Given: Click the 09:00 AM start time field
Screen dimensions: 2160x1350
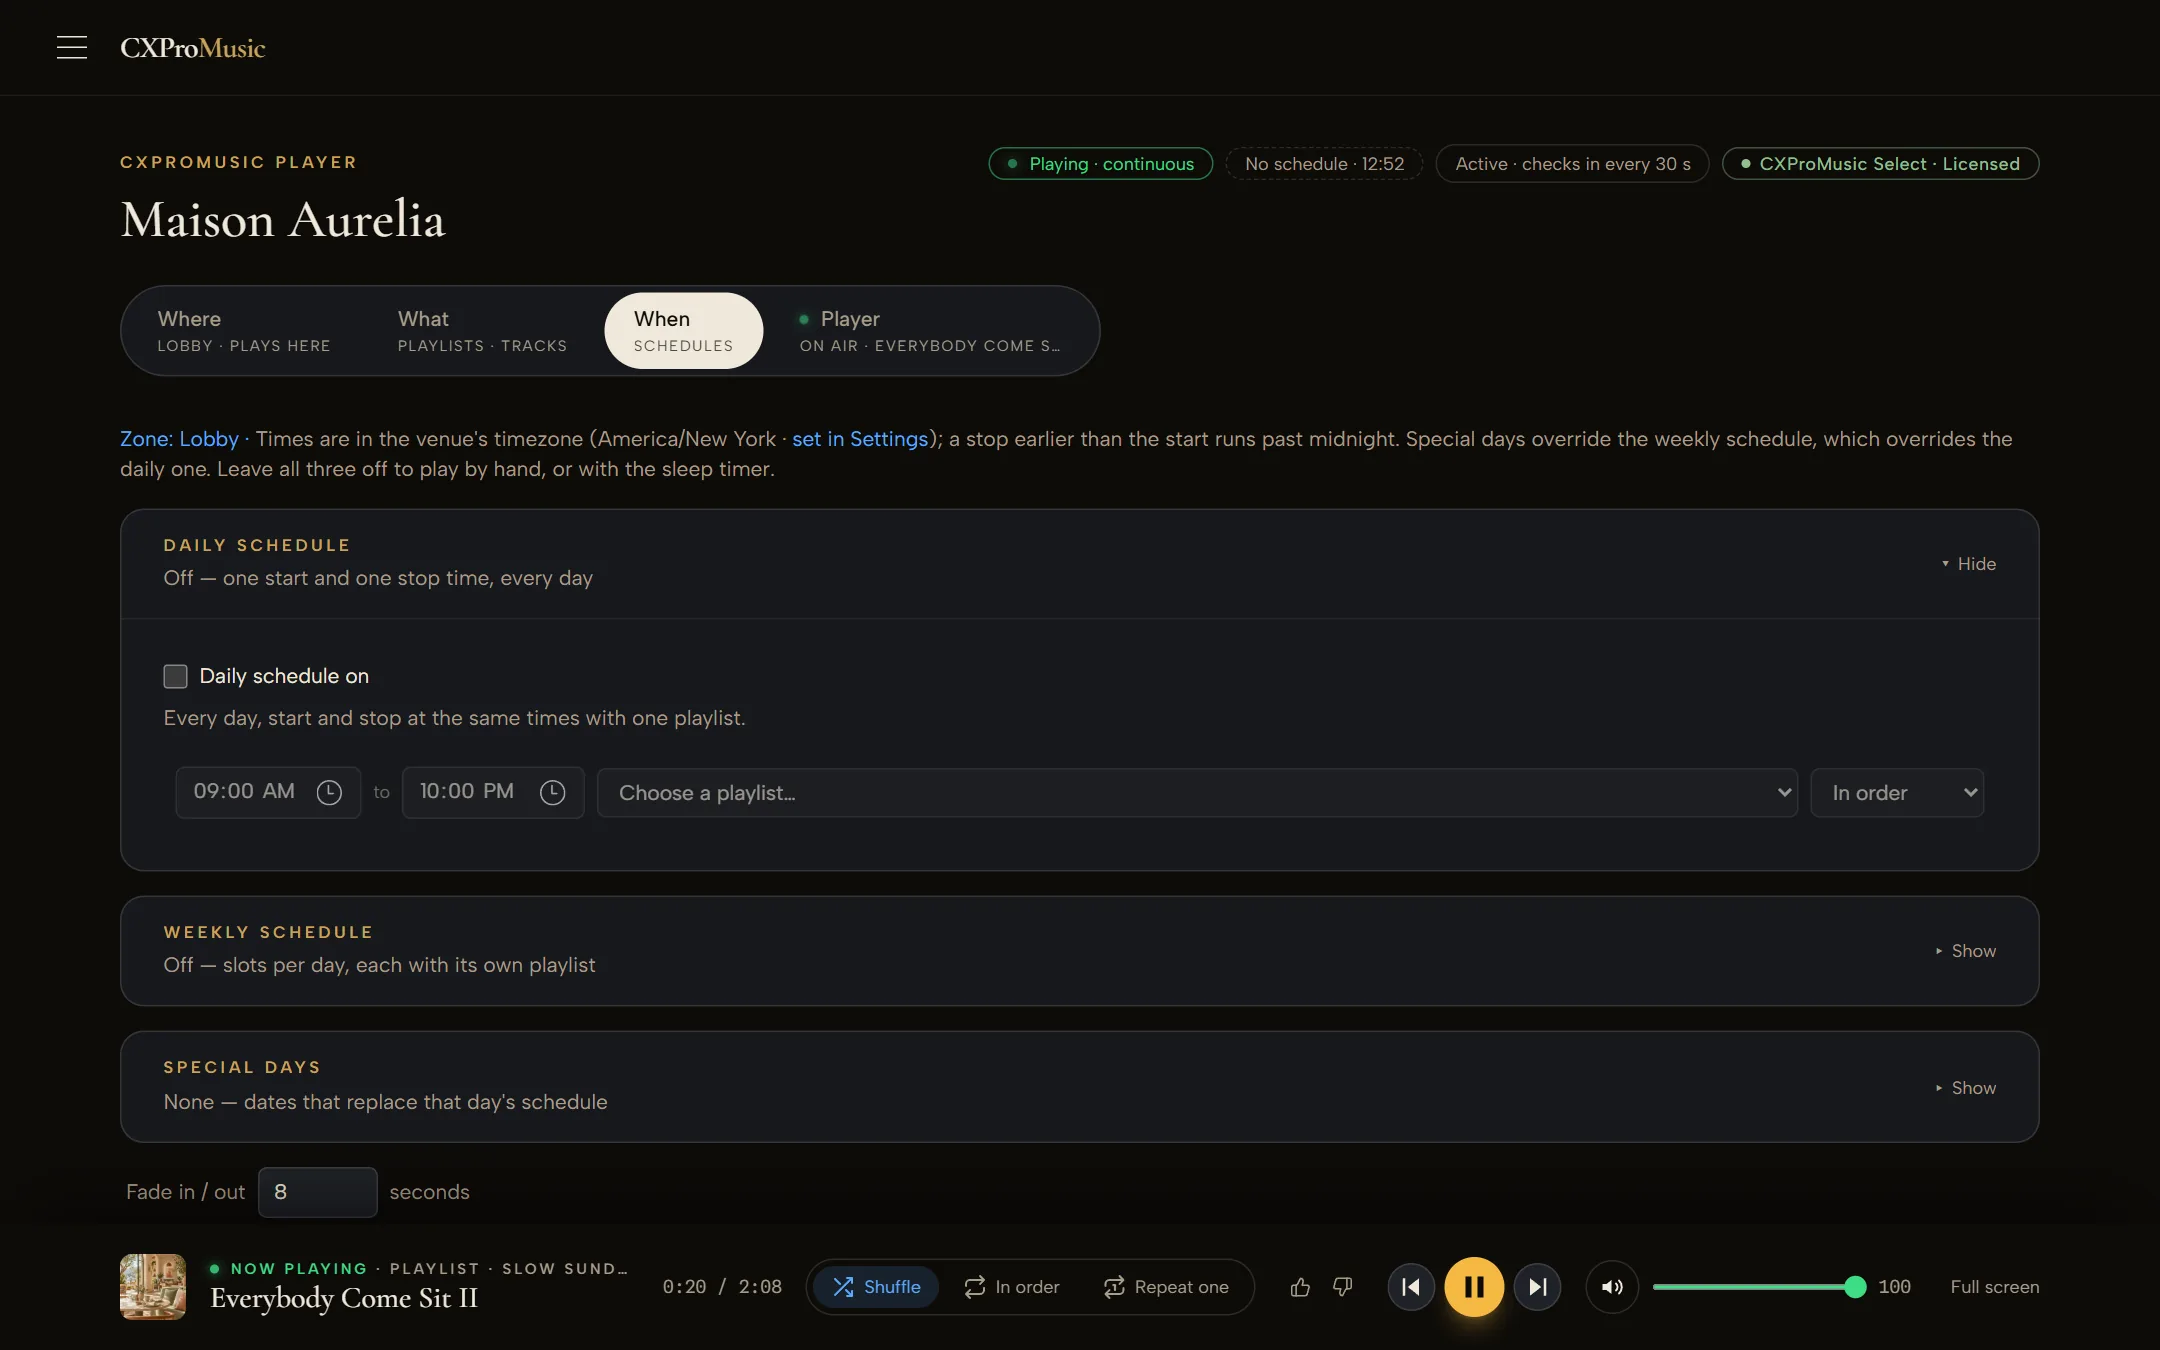Looking at the screenshot, I should coord(268,792).
